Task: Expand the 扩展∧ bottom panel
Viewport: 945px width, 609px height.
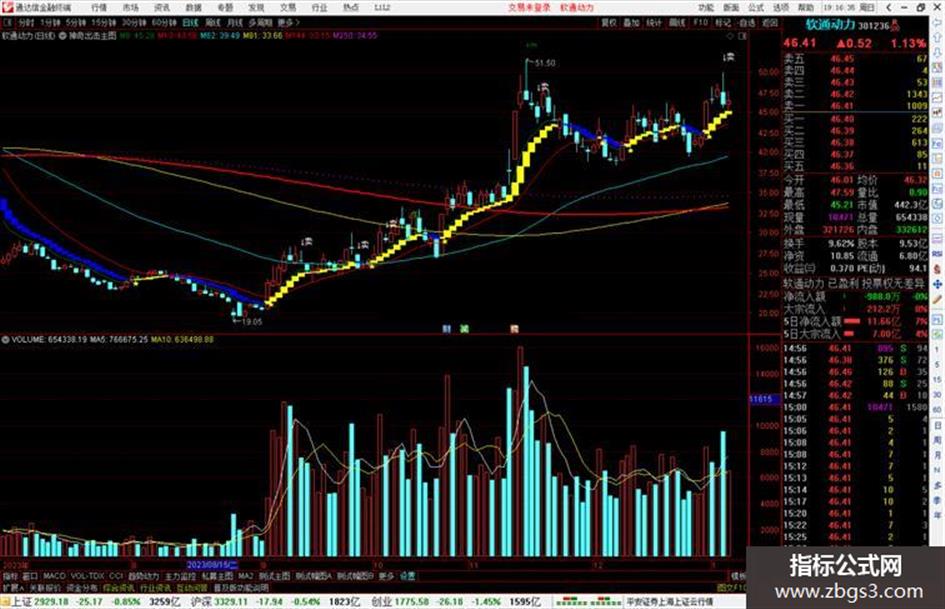Action: point(13,588)
